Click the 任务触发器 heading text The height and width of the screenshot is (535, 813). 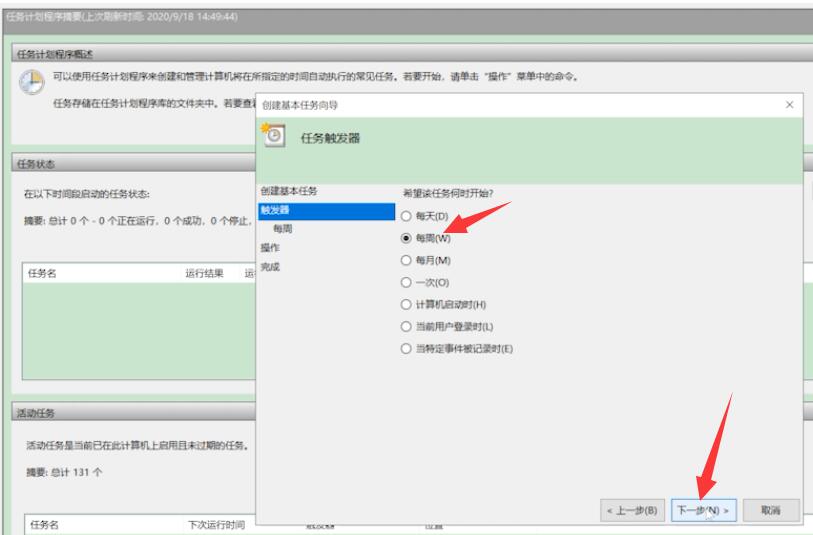(330, 138)
